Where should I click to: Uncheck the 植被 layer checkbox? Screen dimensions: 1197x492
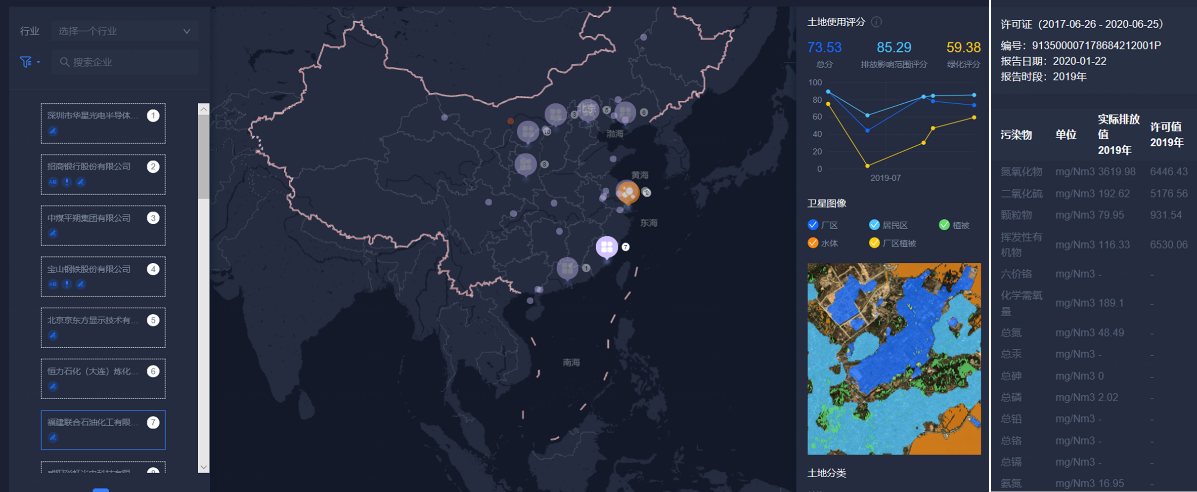pyautogui.click(x=945, y=225)
